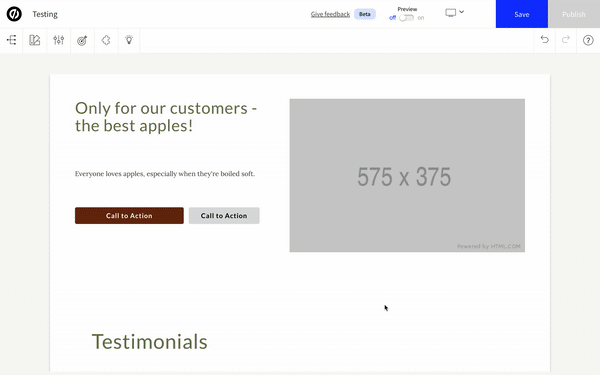This screenshot has width=600, height=375.
Task: Open the integrations puzzle piece icon
Action: (106, 40)
